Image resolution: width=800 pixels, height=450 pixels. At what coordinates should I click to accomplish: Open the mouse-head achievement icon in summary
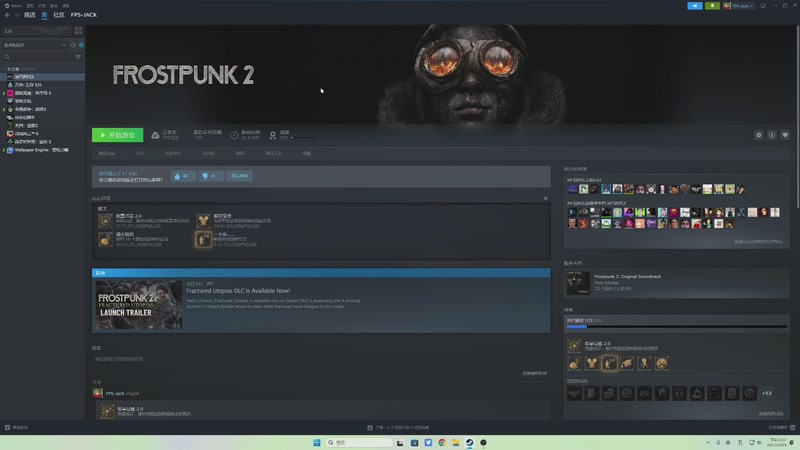coord(203,221)
